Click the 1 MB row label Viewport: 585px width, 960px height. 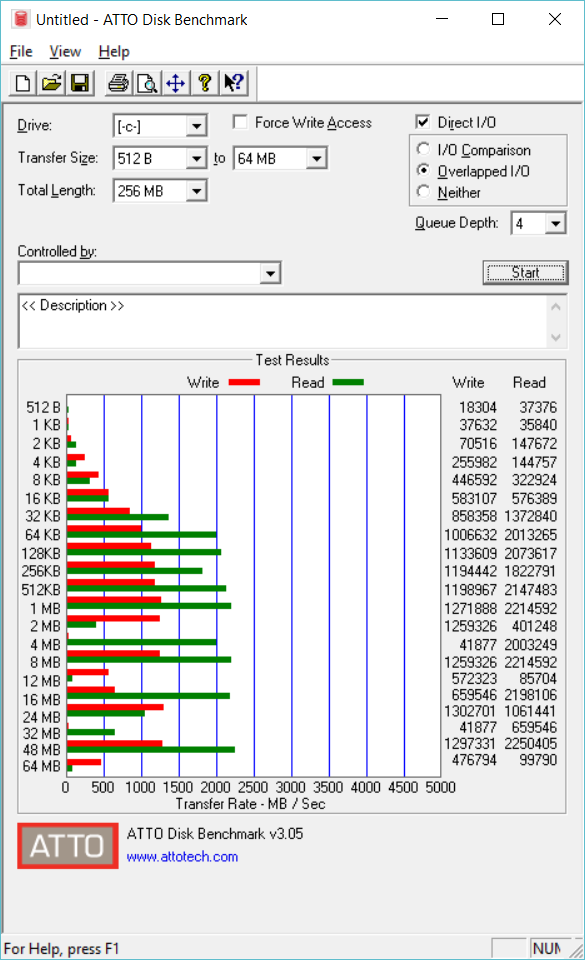pyautogui.click(x=45, y=609)
